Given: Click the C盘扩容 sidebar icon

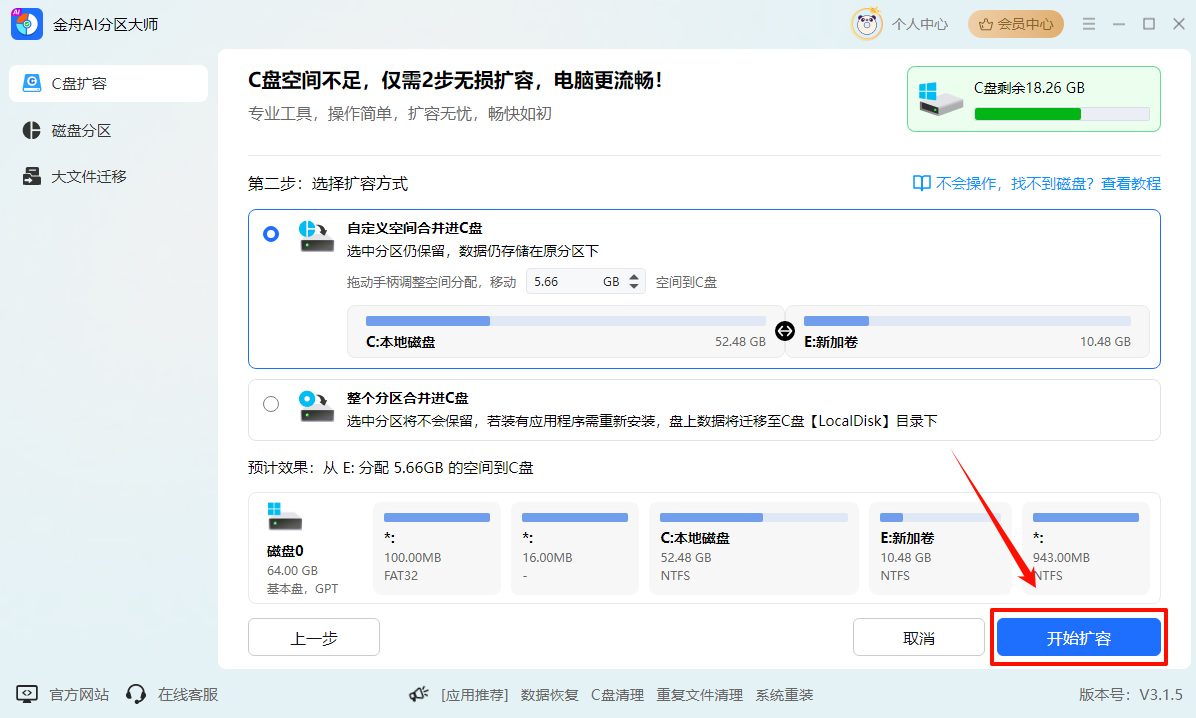Looking at the screenshot, I should pos(31,83).
